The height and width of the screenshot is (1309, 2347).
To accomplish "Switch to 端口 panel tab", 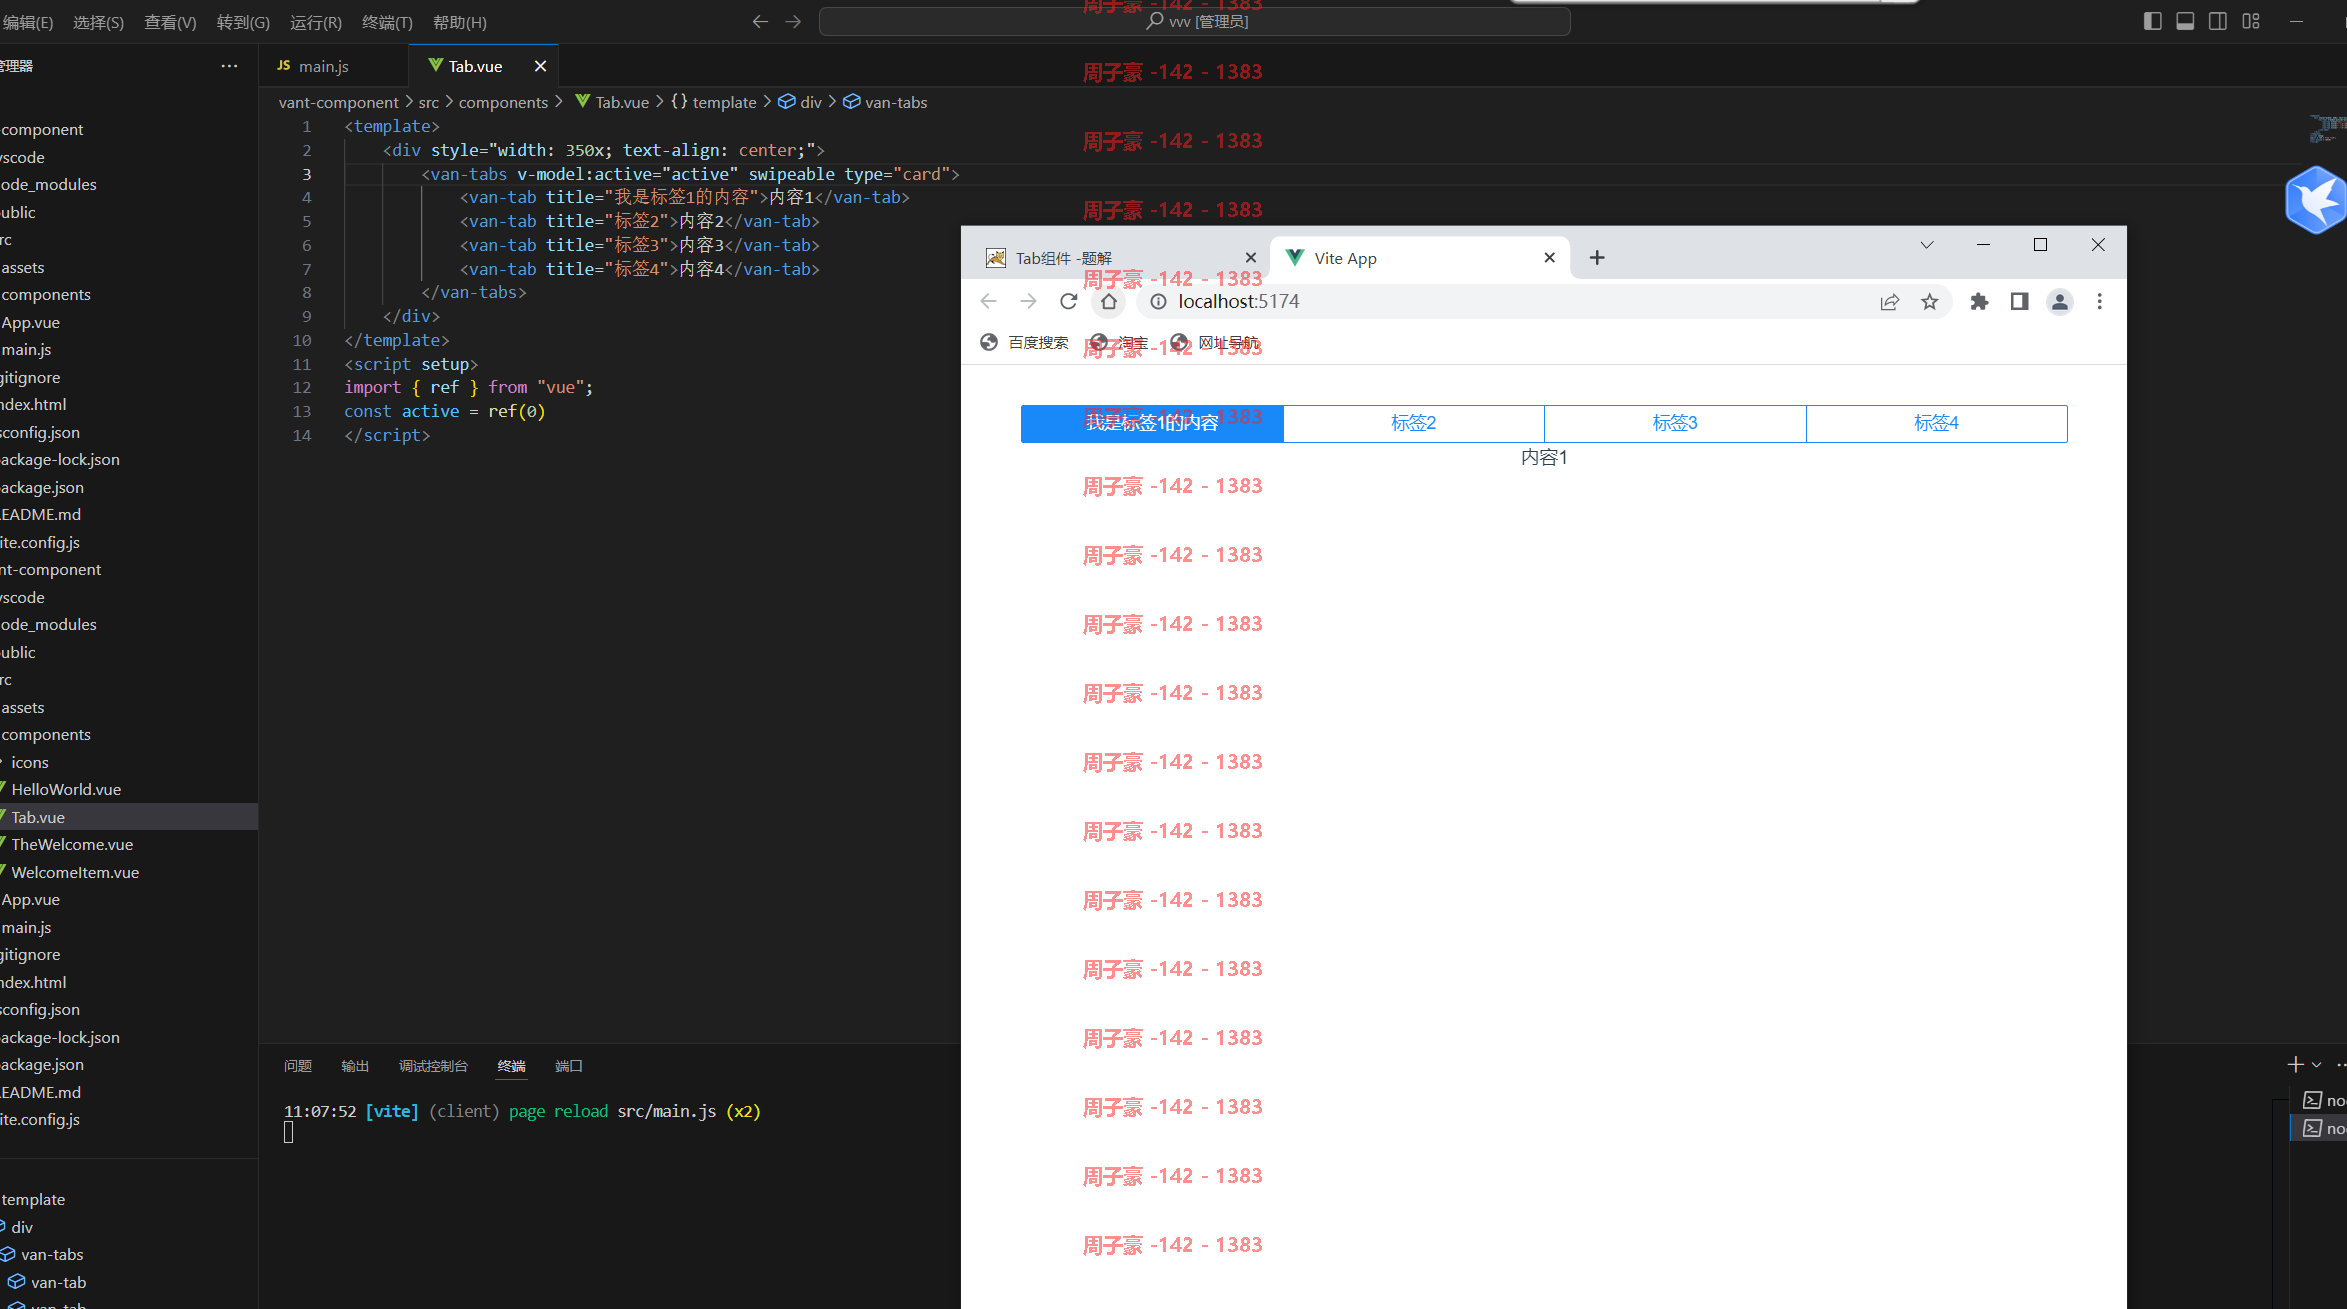I will tap(569, 1066).
